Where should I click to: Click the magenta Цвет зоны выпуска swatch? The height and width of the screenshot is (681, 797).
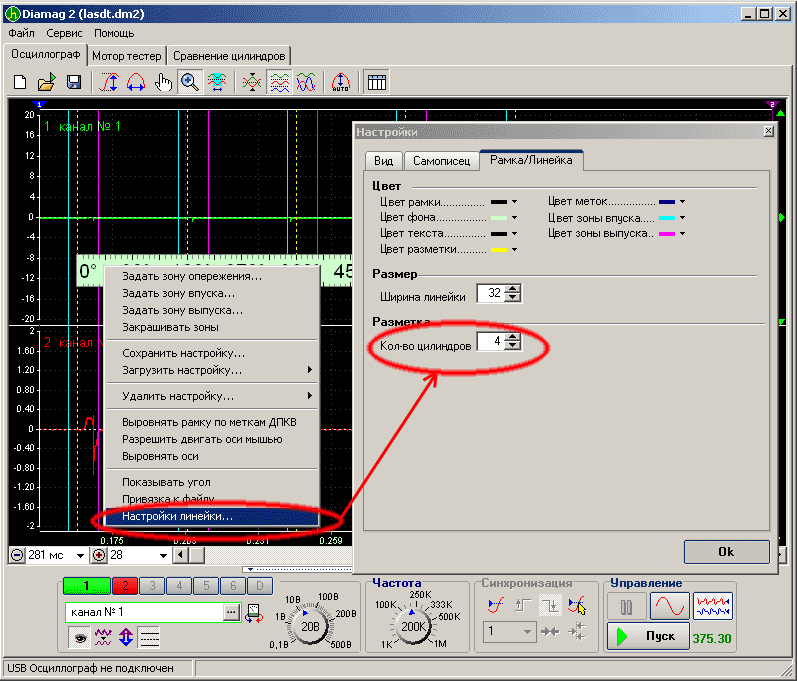pyautogui.click(x=666, y=234)
